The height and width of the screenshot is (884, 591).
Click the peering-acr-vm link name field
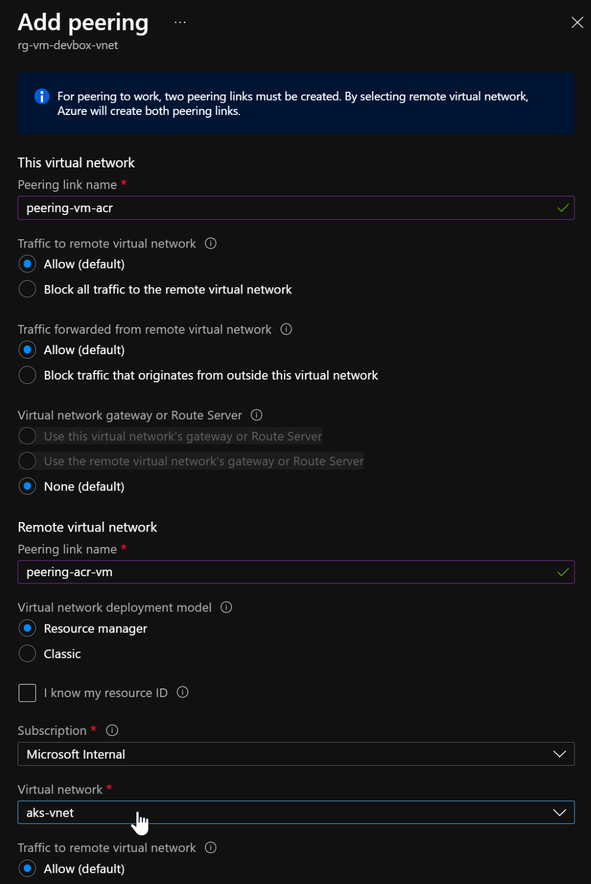tap(296, 572)
